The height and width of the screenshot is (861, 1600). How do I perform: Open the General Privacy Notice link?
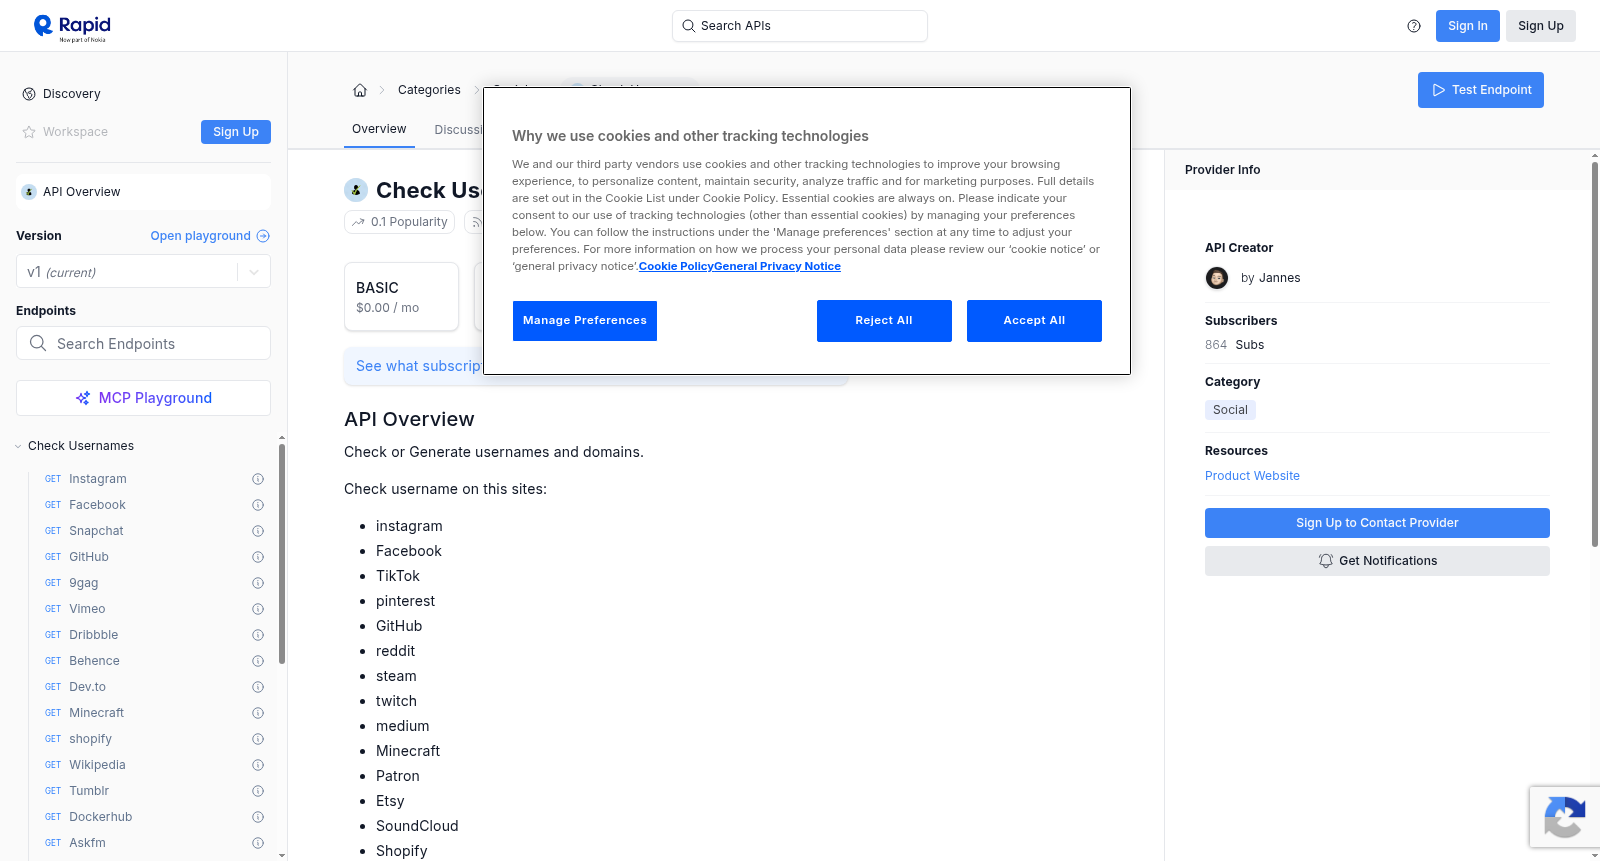coord(777,266)
